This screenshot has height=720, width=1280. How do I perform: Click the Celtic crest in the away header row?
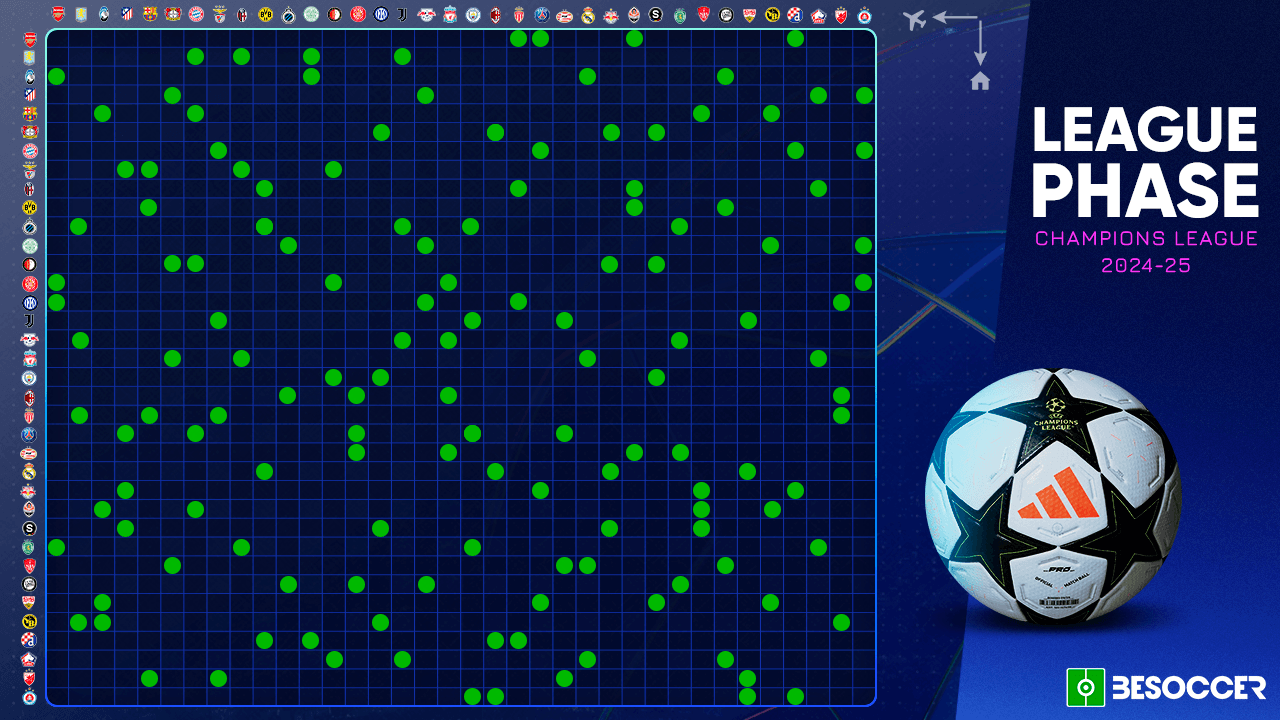[x=311, y=15]
